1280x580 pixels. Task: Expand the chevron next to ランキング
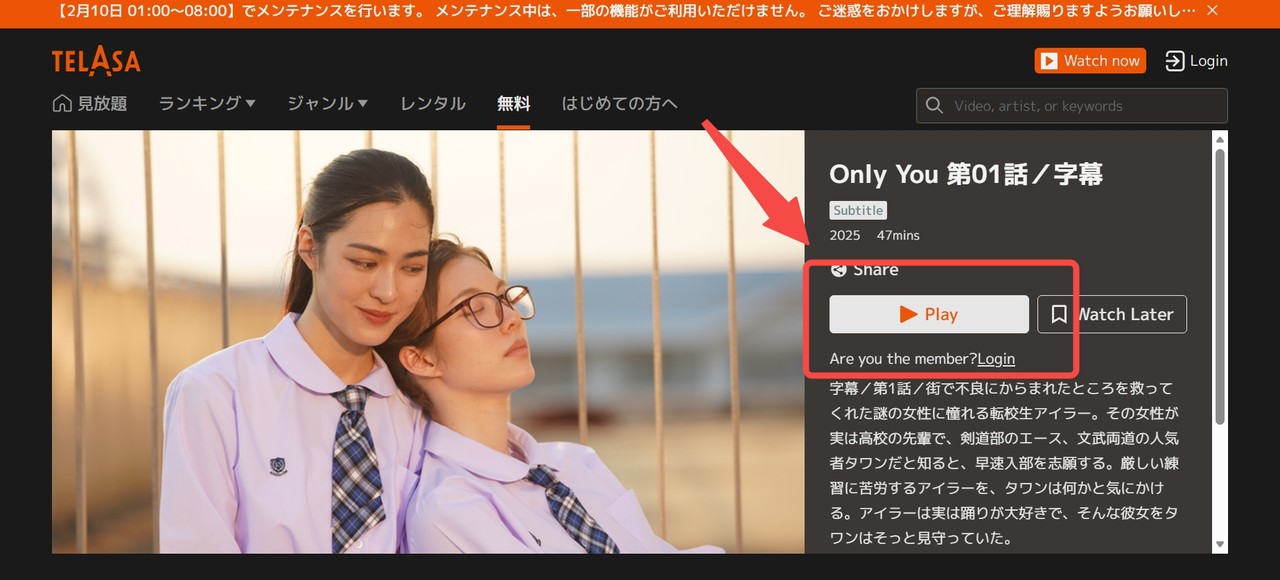249,102
